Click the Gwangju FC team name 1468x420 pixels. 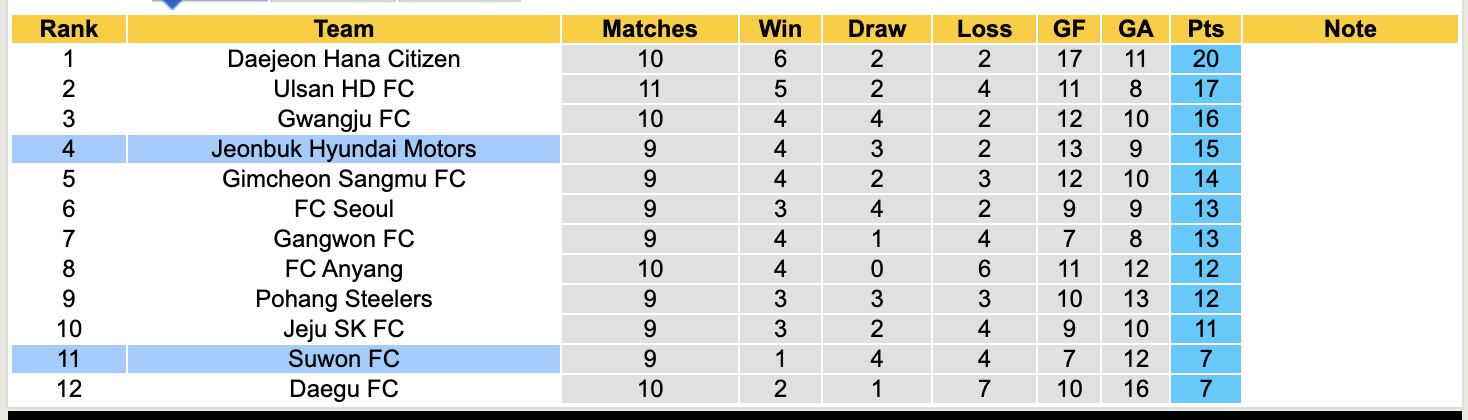(343, 119)
